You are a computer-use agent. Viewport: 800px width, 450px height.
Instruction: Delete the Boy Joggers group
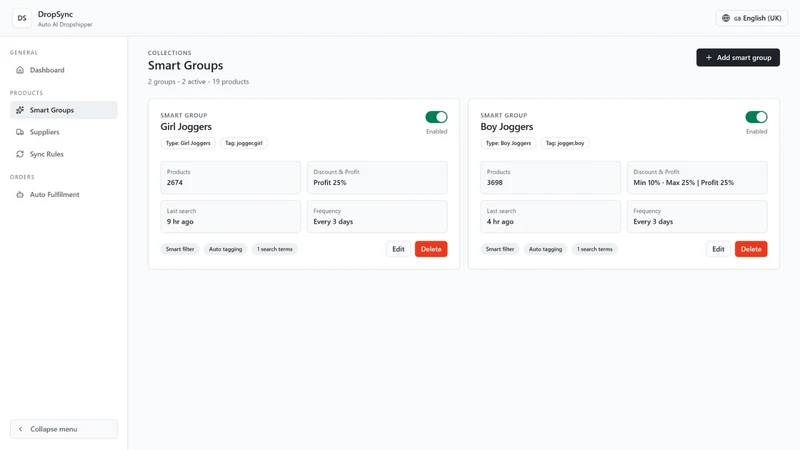(751, 249)
